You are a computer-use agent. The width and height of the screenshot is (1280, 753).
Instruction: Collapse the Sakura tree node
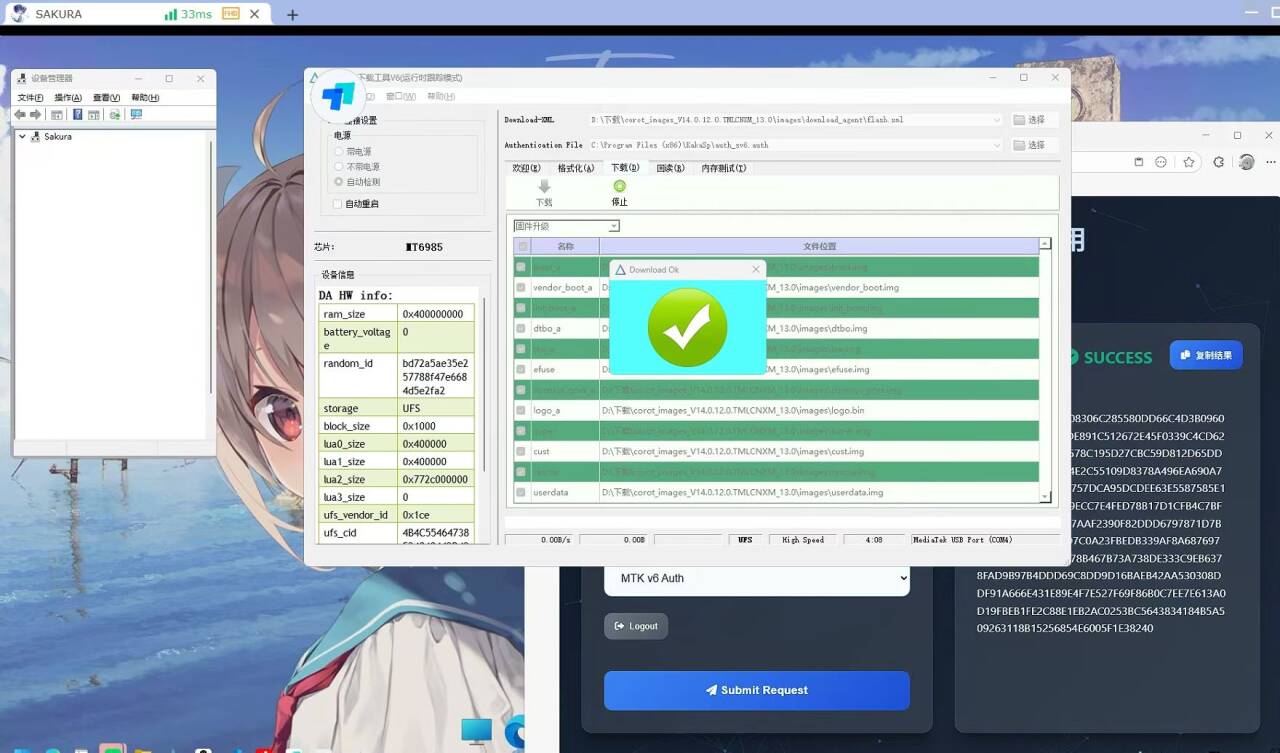point(23,137)
